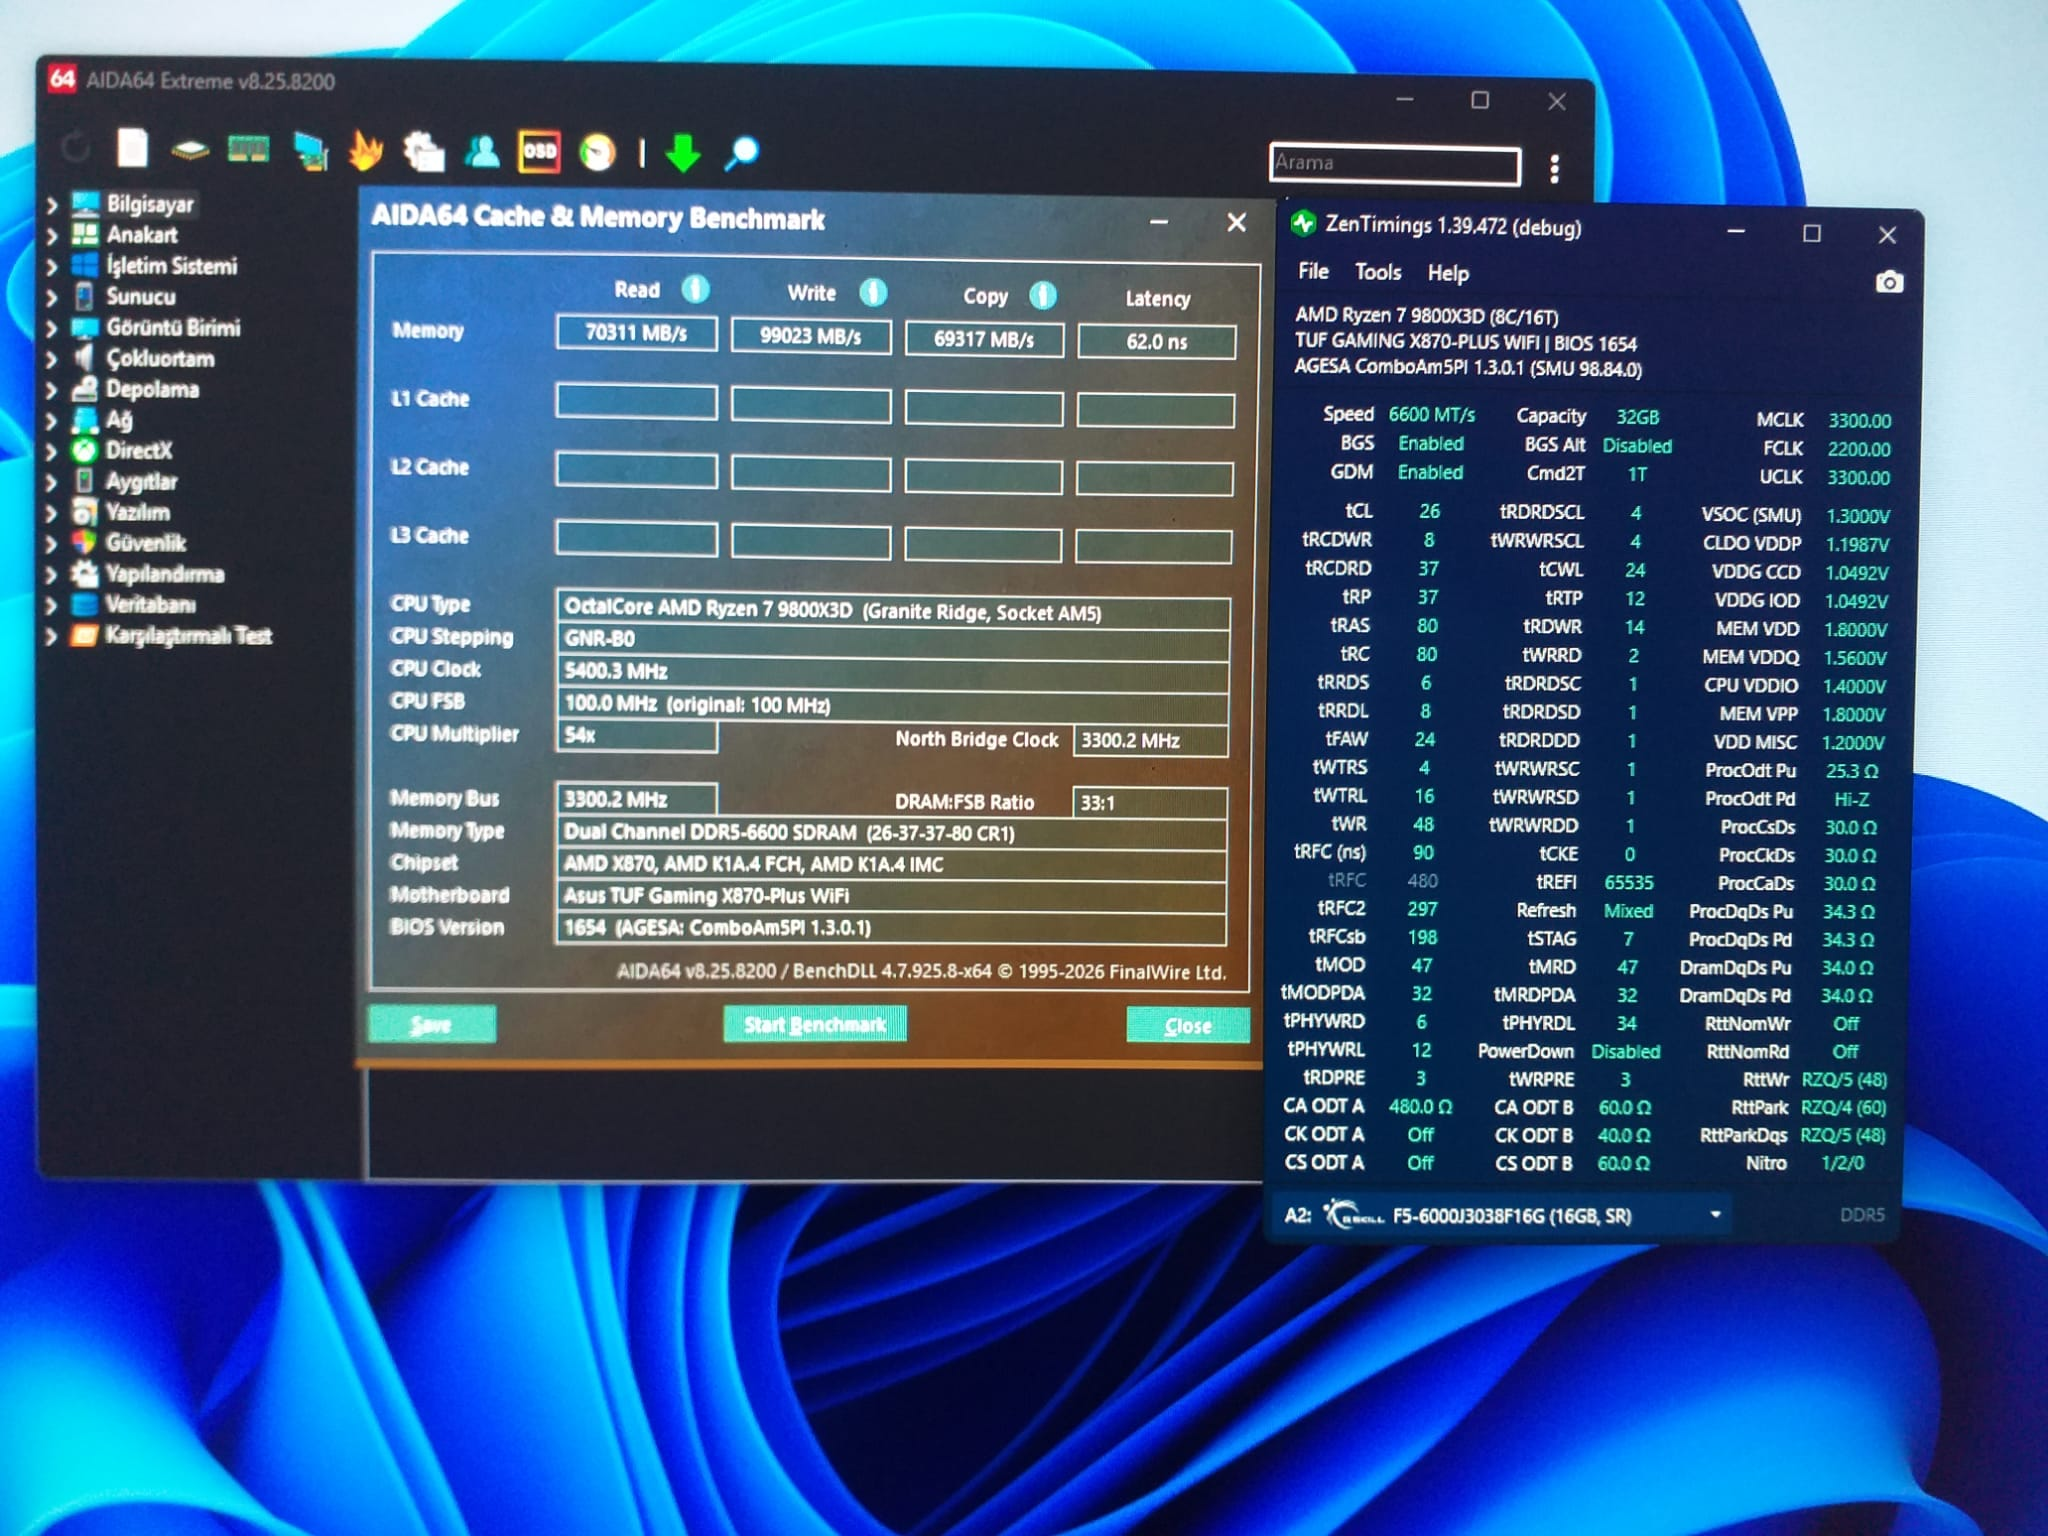The image size is (2048, 1536).
Task: Take a ZenTimings screenshot with camera icon
Action: pyautogui.click(x=1888, y=283)
